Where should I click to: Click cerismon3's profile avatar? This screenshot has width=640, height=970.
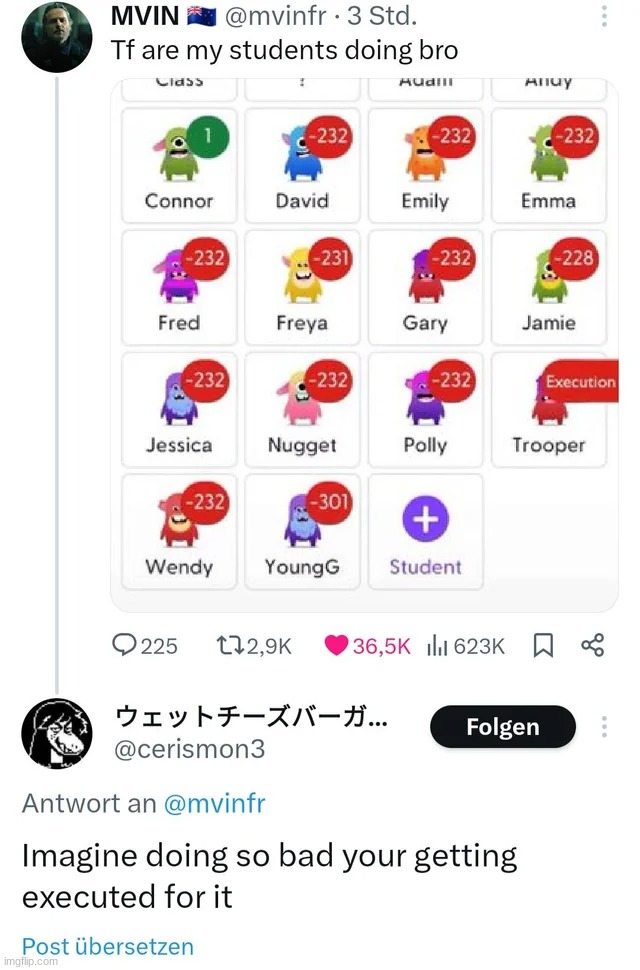pyautogui.click(x=57, y=733)
